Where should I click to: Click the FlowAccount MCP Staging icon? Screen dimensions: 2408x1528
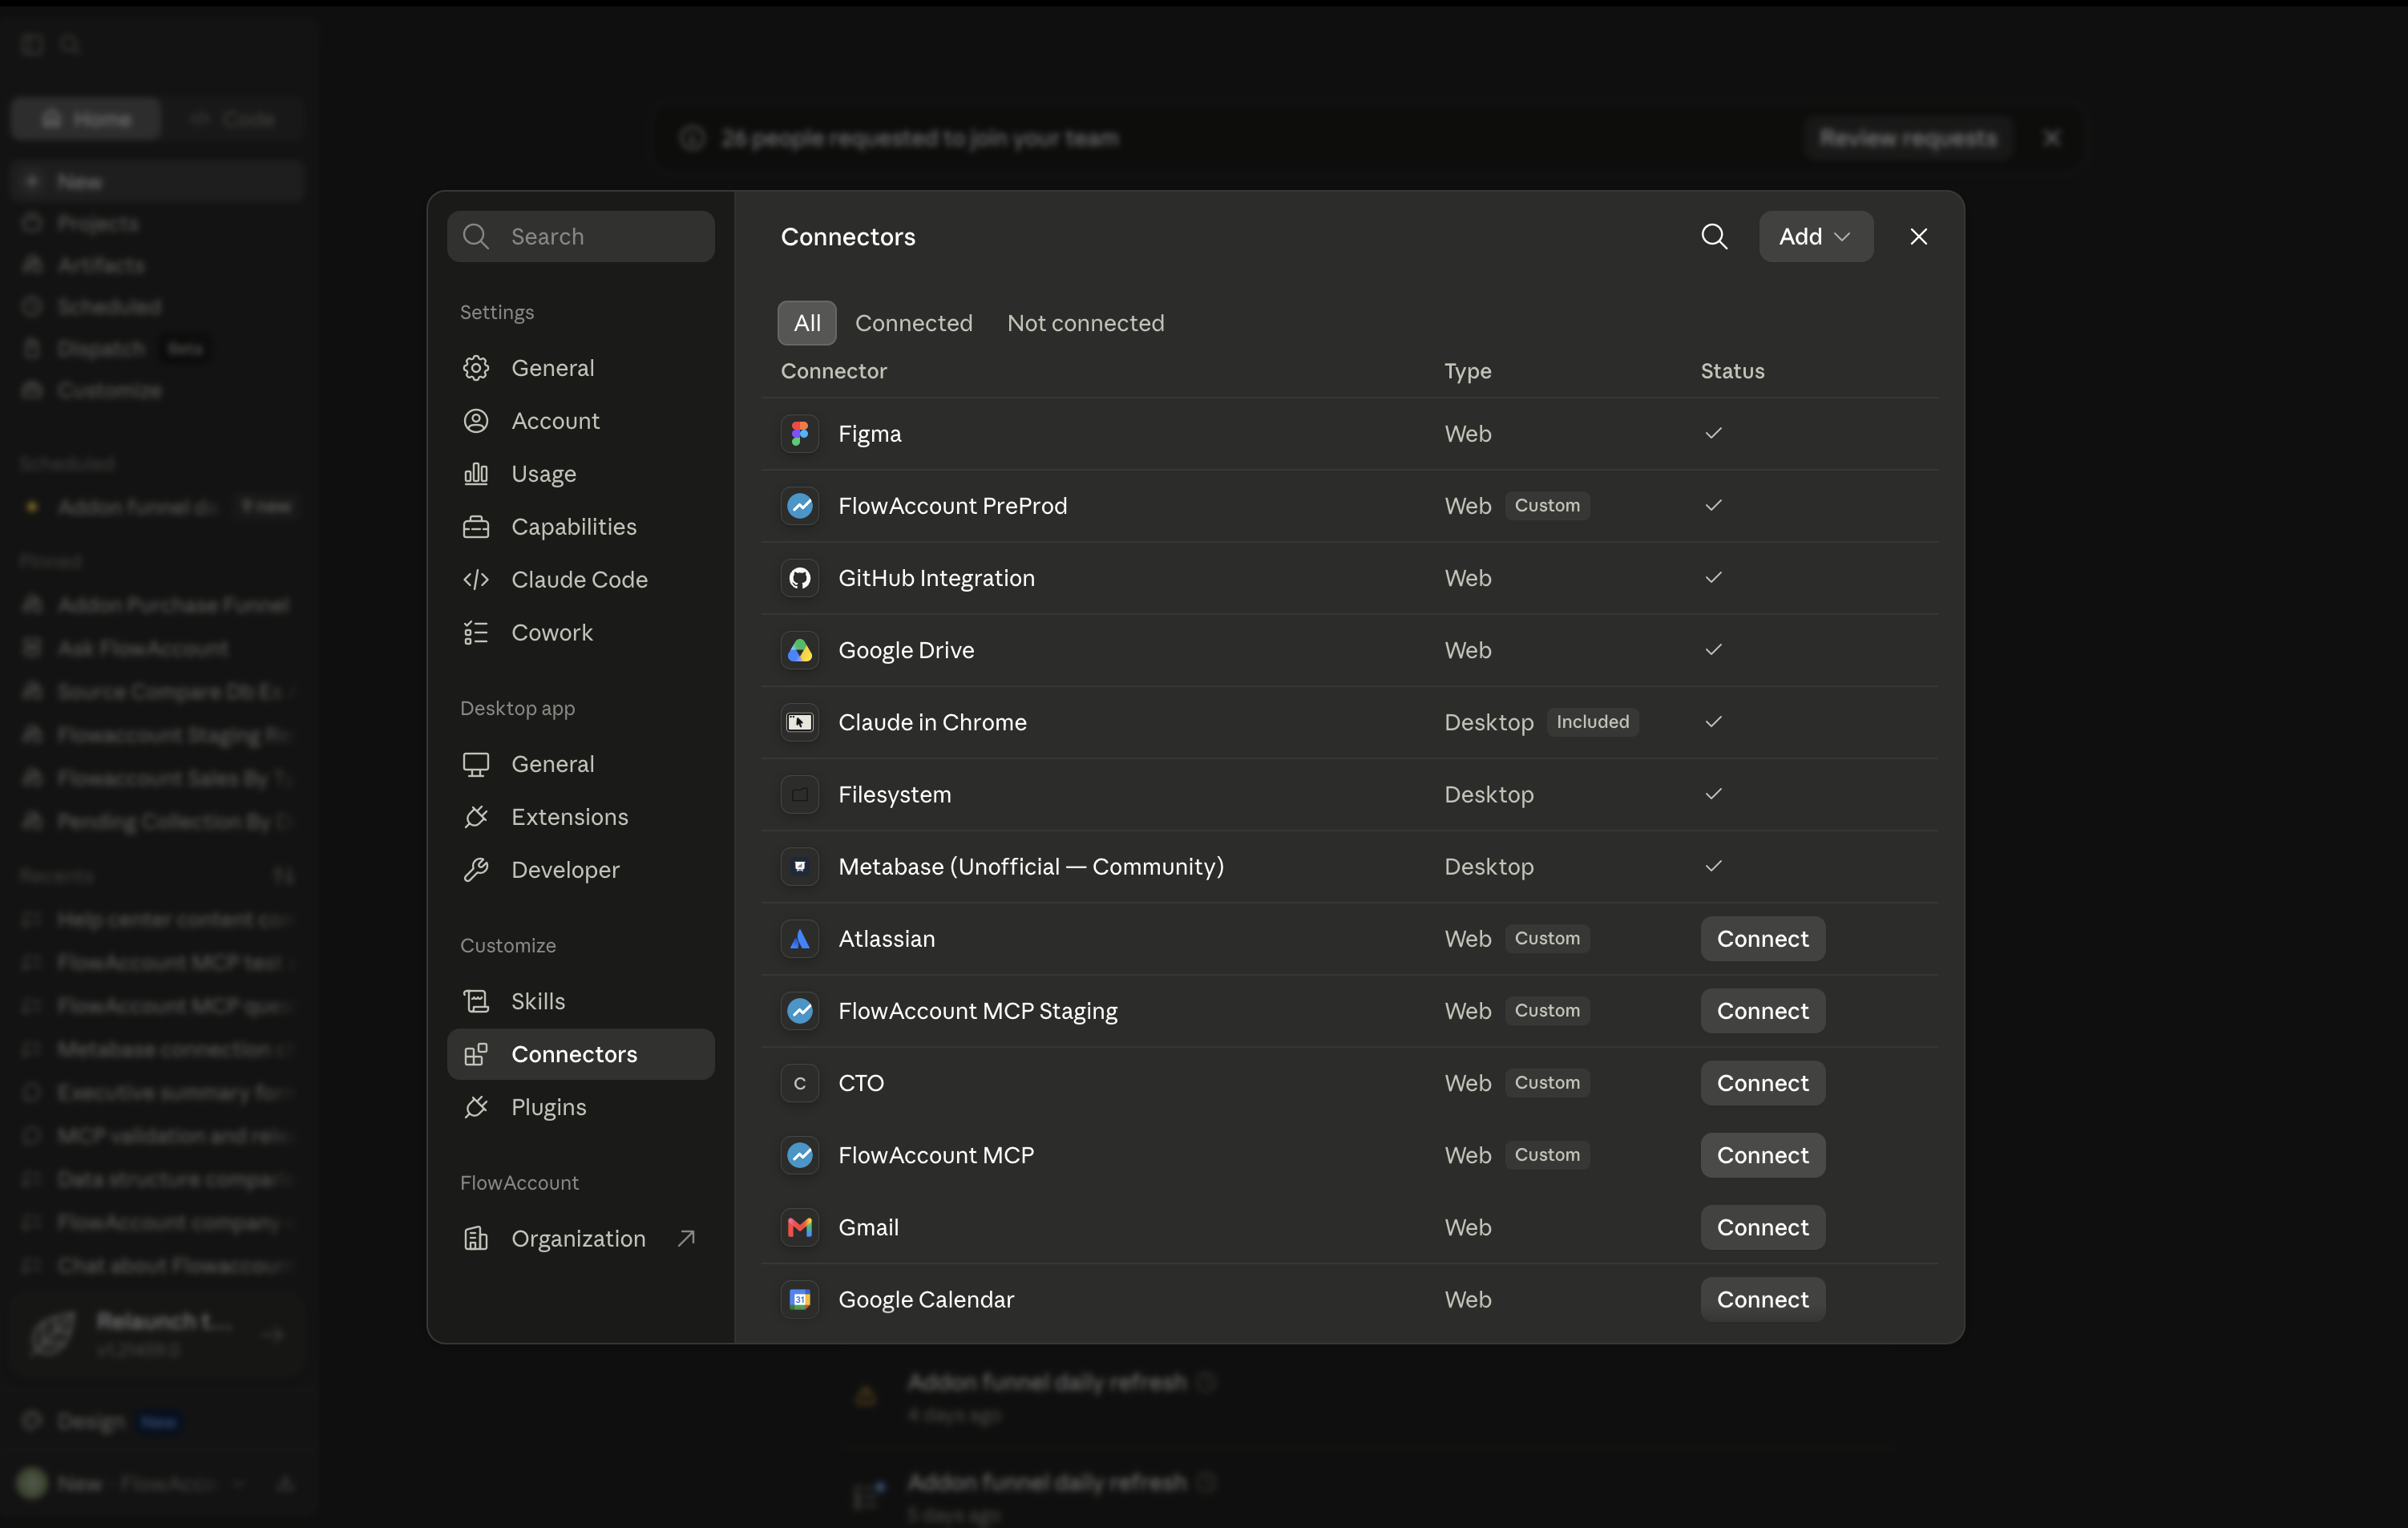tap(799, 1011)
